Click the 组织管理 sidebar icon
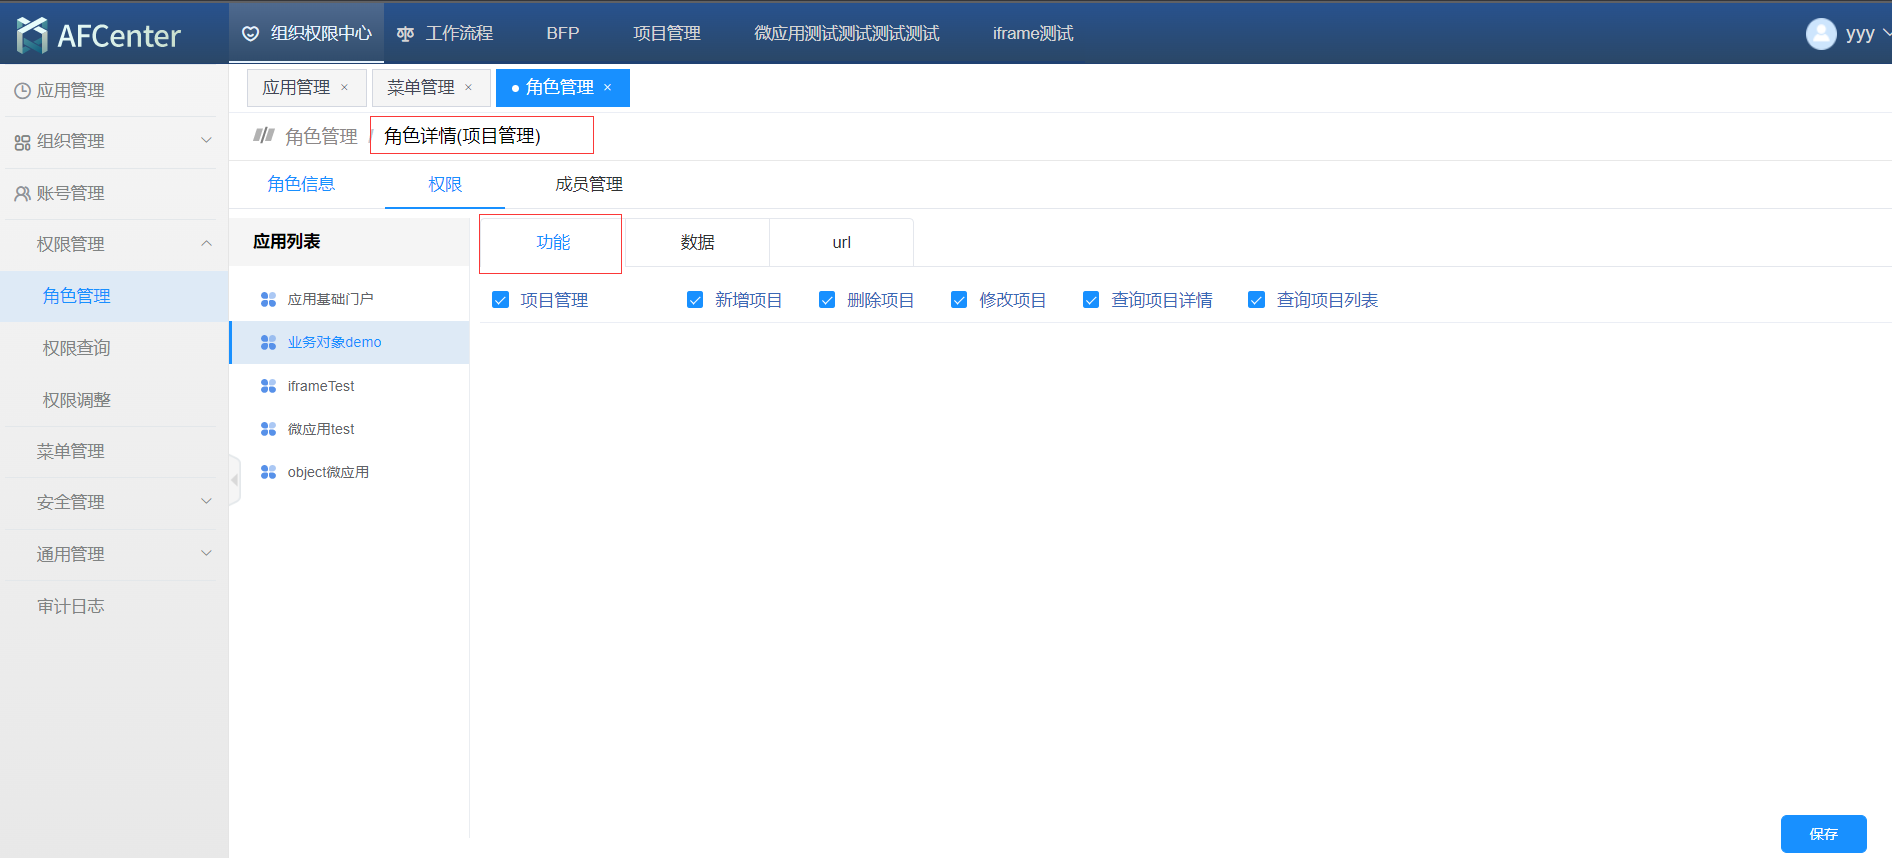Image resolution: width=1892 pixels, height=858 pixels. click(x=22, y=142)
